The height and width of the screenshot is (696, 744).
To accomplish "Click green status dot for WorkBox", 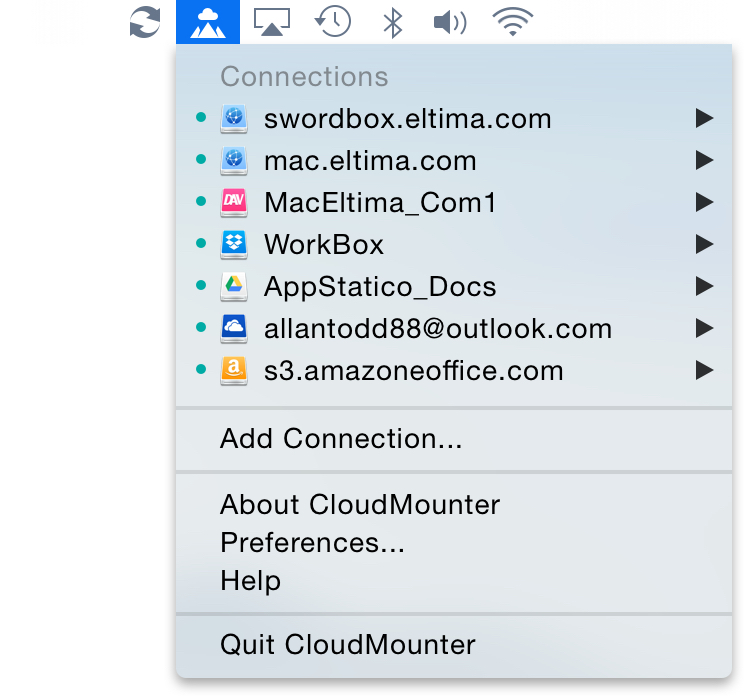I will tap(201, 243).
